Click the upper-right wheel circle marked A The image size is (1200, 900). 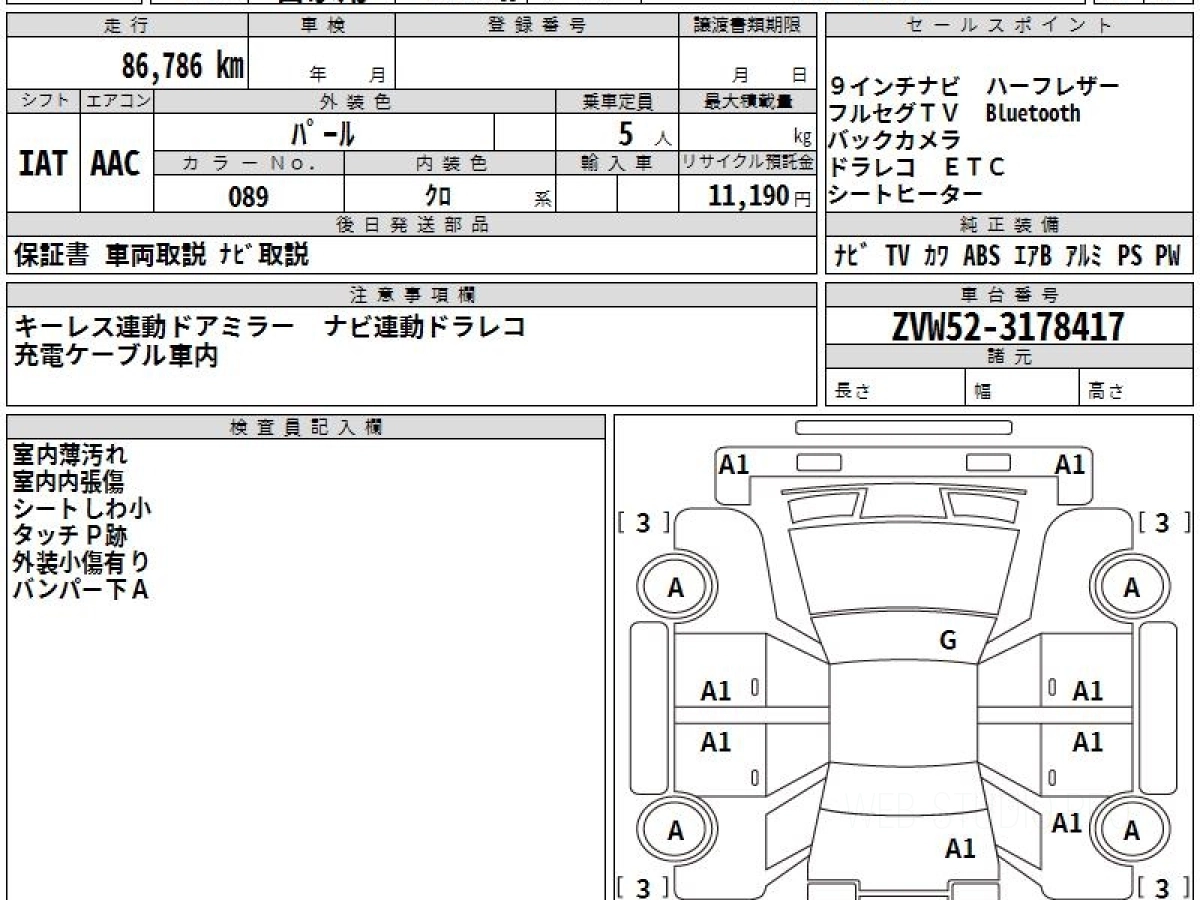pos(1131,589)
